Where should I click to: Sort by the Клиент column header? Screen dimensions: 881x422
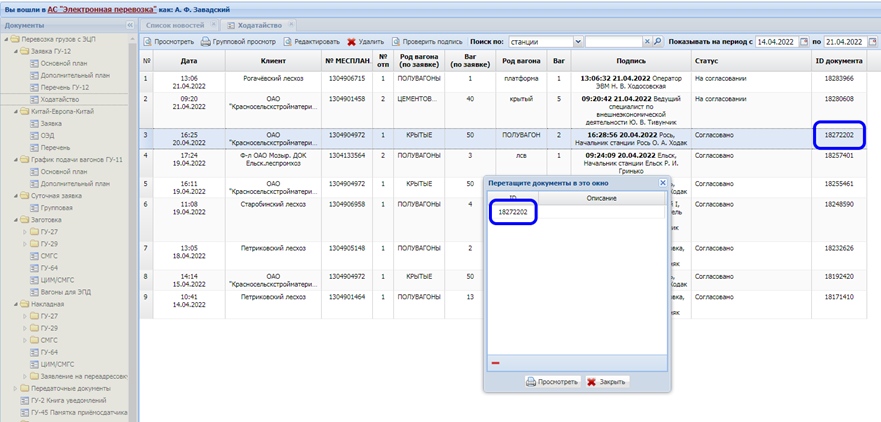[273, 61]
